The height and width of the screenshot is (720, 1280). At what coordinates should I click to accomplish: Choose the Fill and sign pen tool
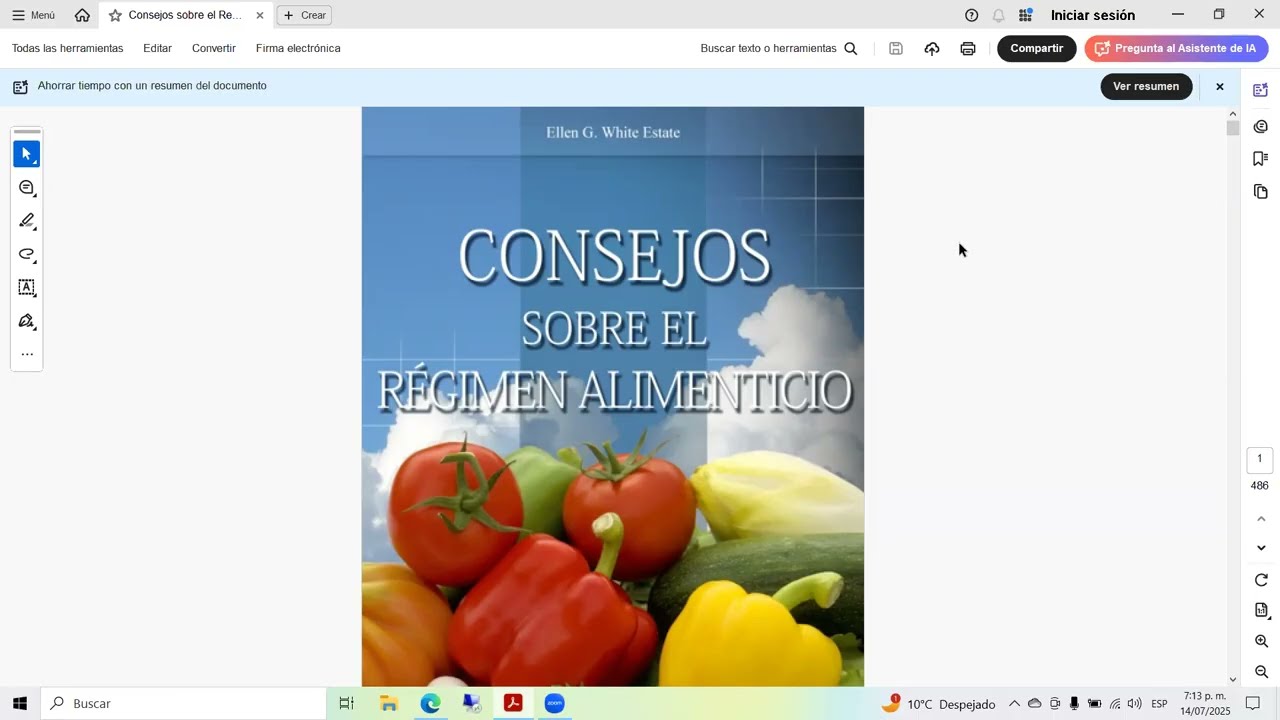click(x=27, y=321)
